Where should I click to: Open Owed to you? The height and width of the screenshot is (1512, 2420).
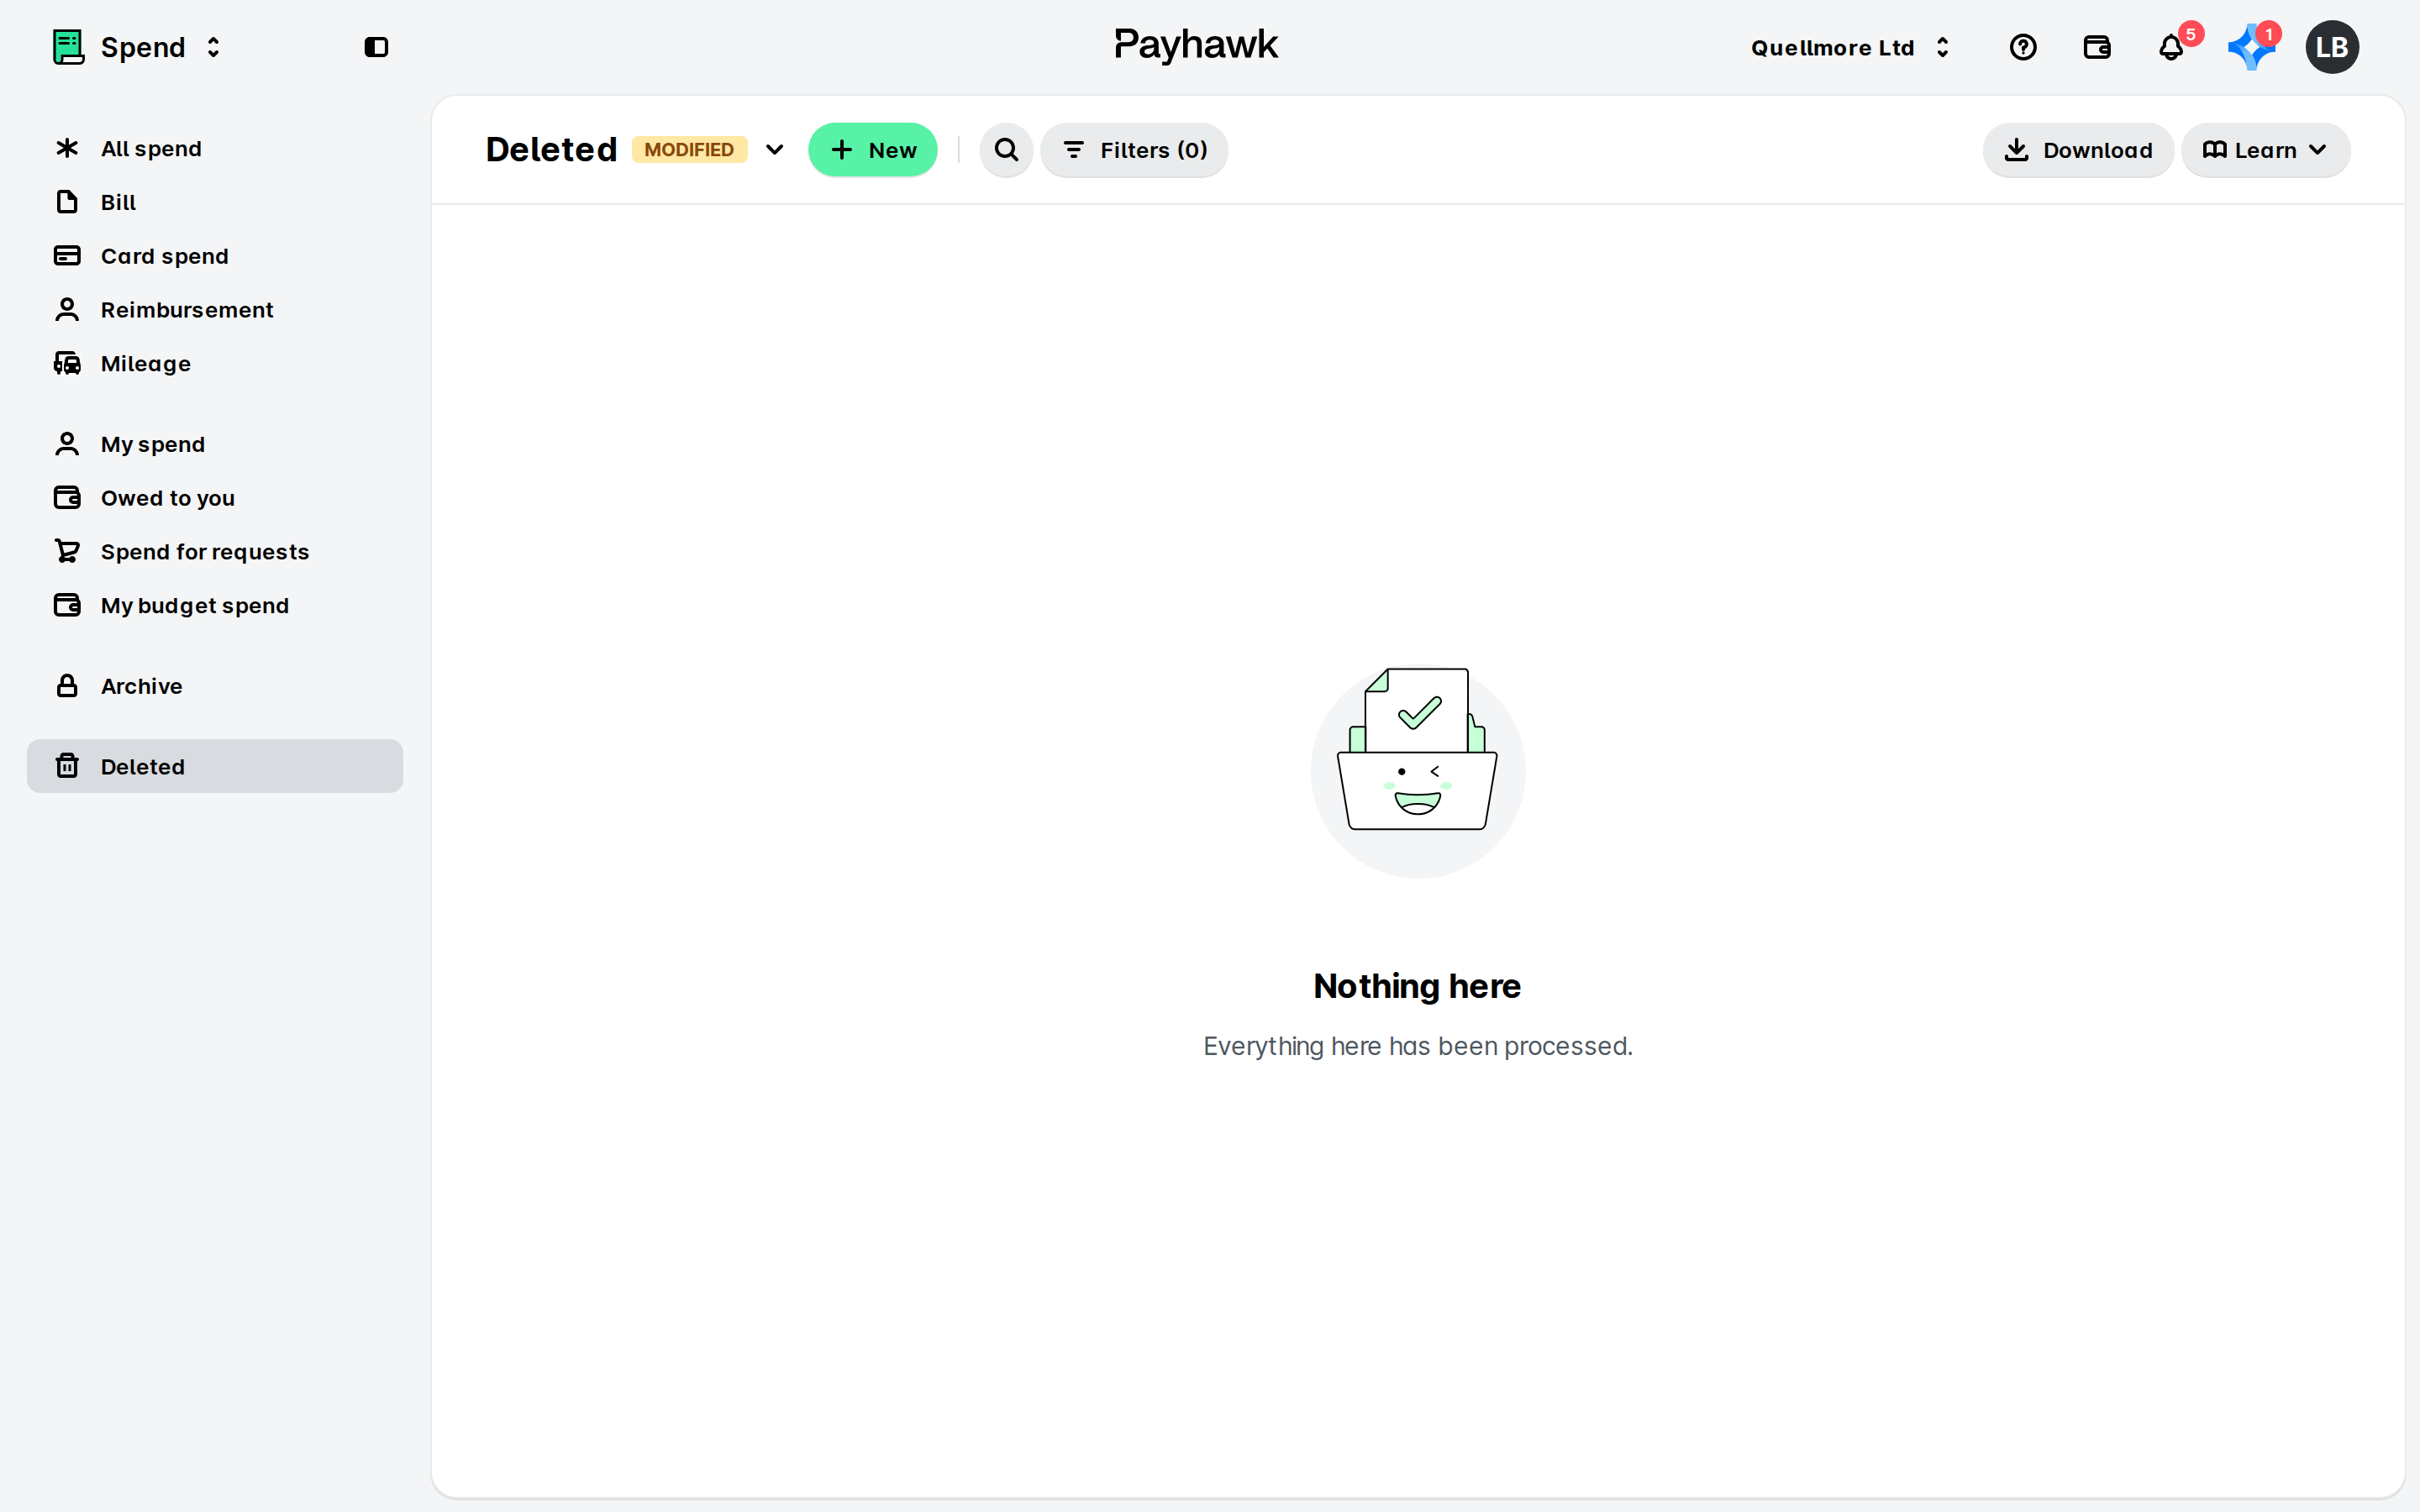215,498
